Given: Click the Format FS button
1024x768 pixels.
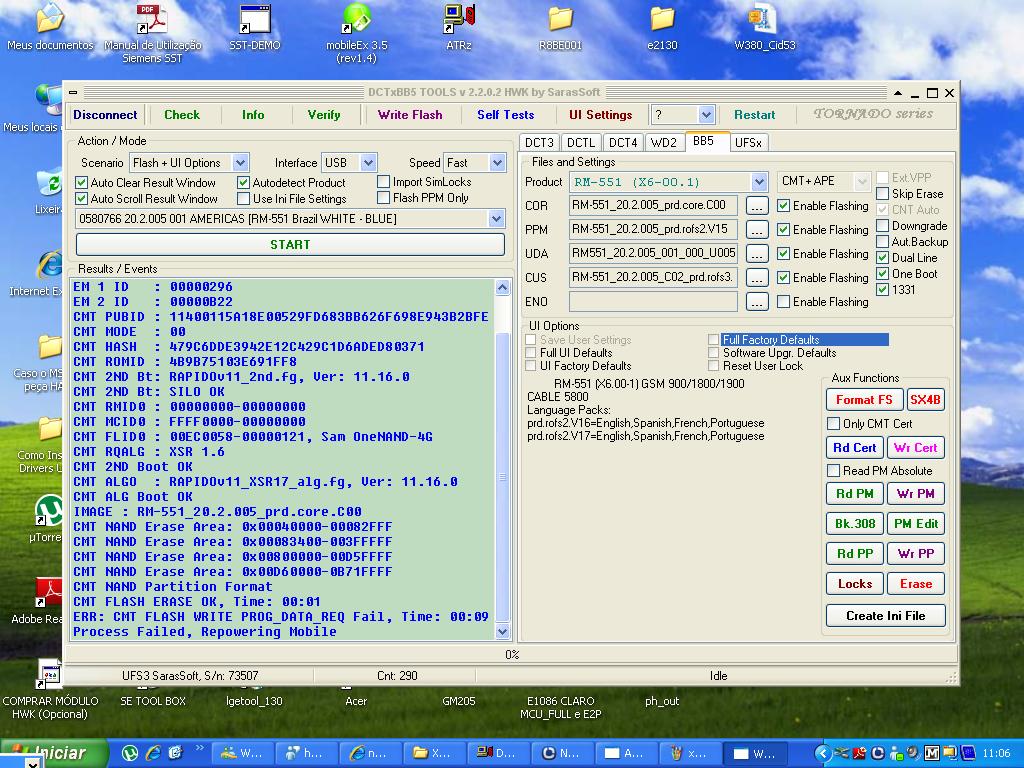Looking at the screenshot, I should pyautogui.click(x=864, y=400).
